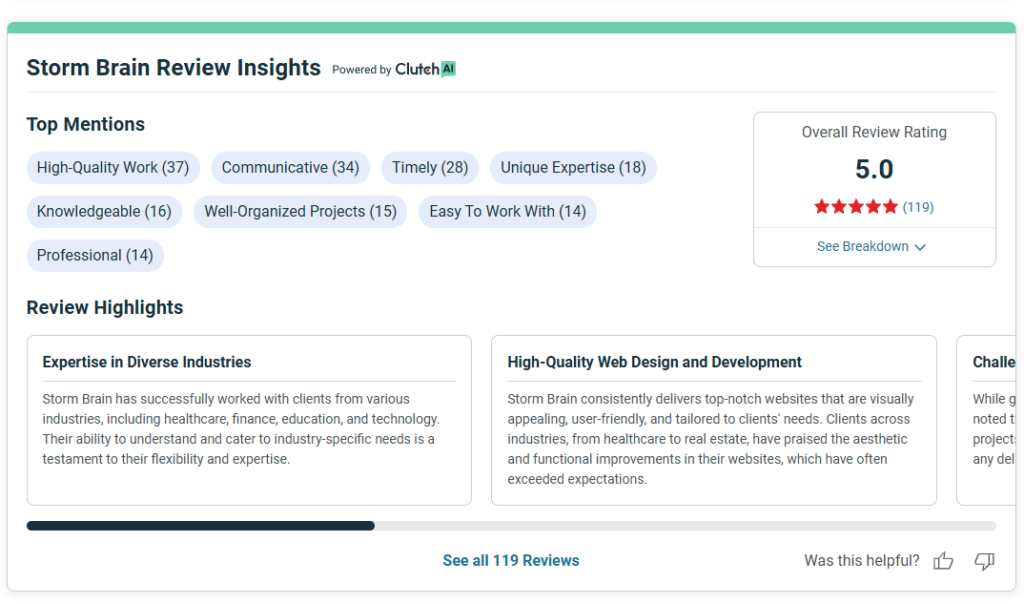Click the chevron next to See Breakdown
1024x604 pixels.
click(920, 247)
